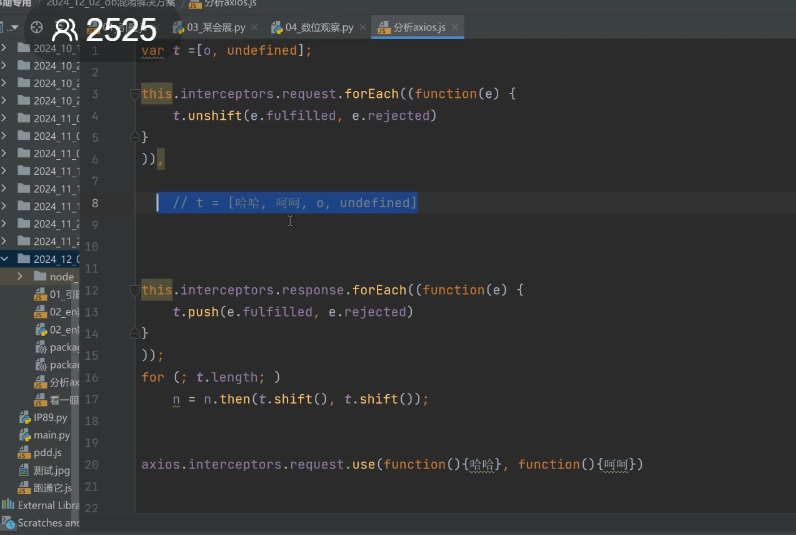The height and width of the screenshot is (535, 796).
Task: Click 'forEach' in the interceptors.response line
Action: click(379, 290)
